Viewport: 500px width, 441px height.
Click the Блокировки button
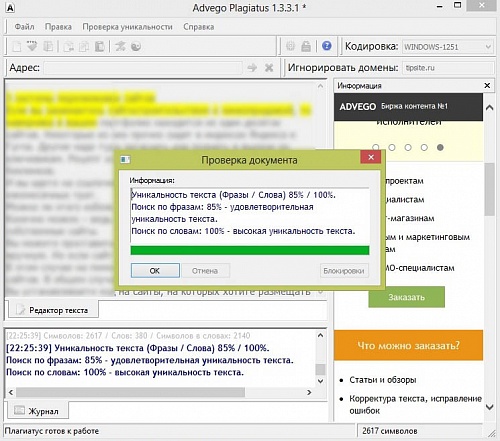[344, 271]
